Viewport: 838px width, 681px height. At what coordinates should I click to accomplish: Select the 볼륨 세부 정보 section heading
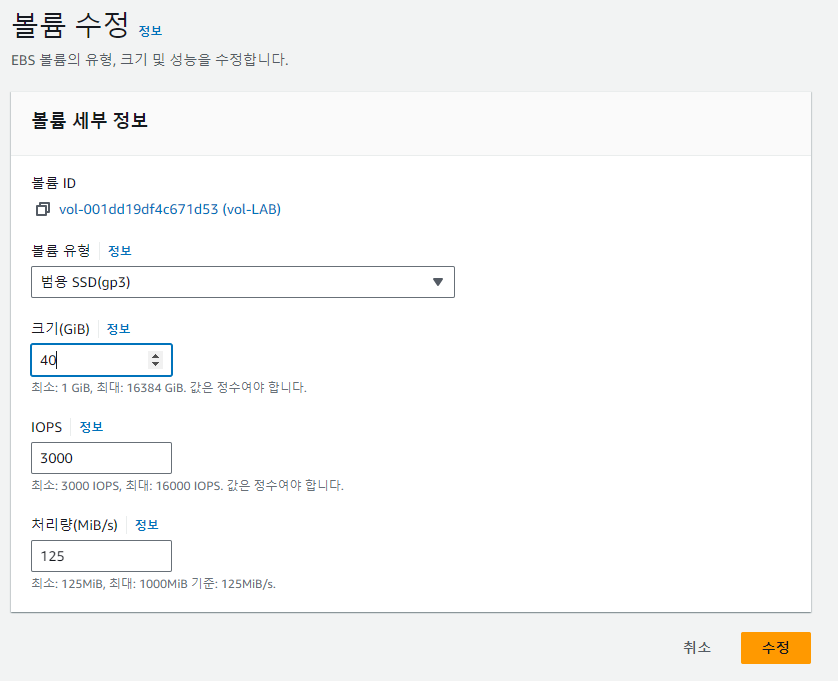89,120
